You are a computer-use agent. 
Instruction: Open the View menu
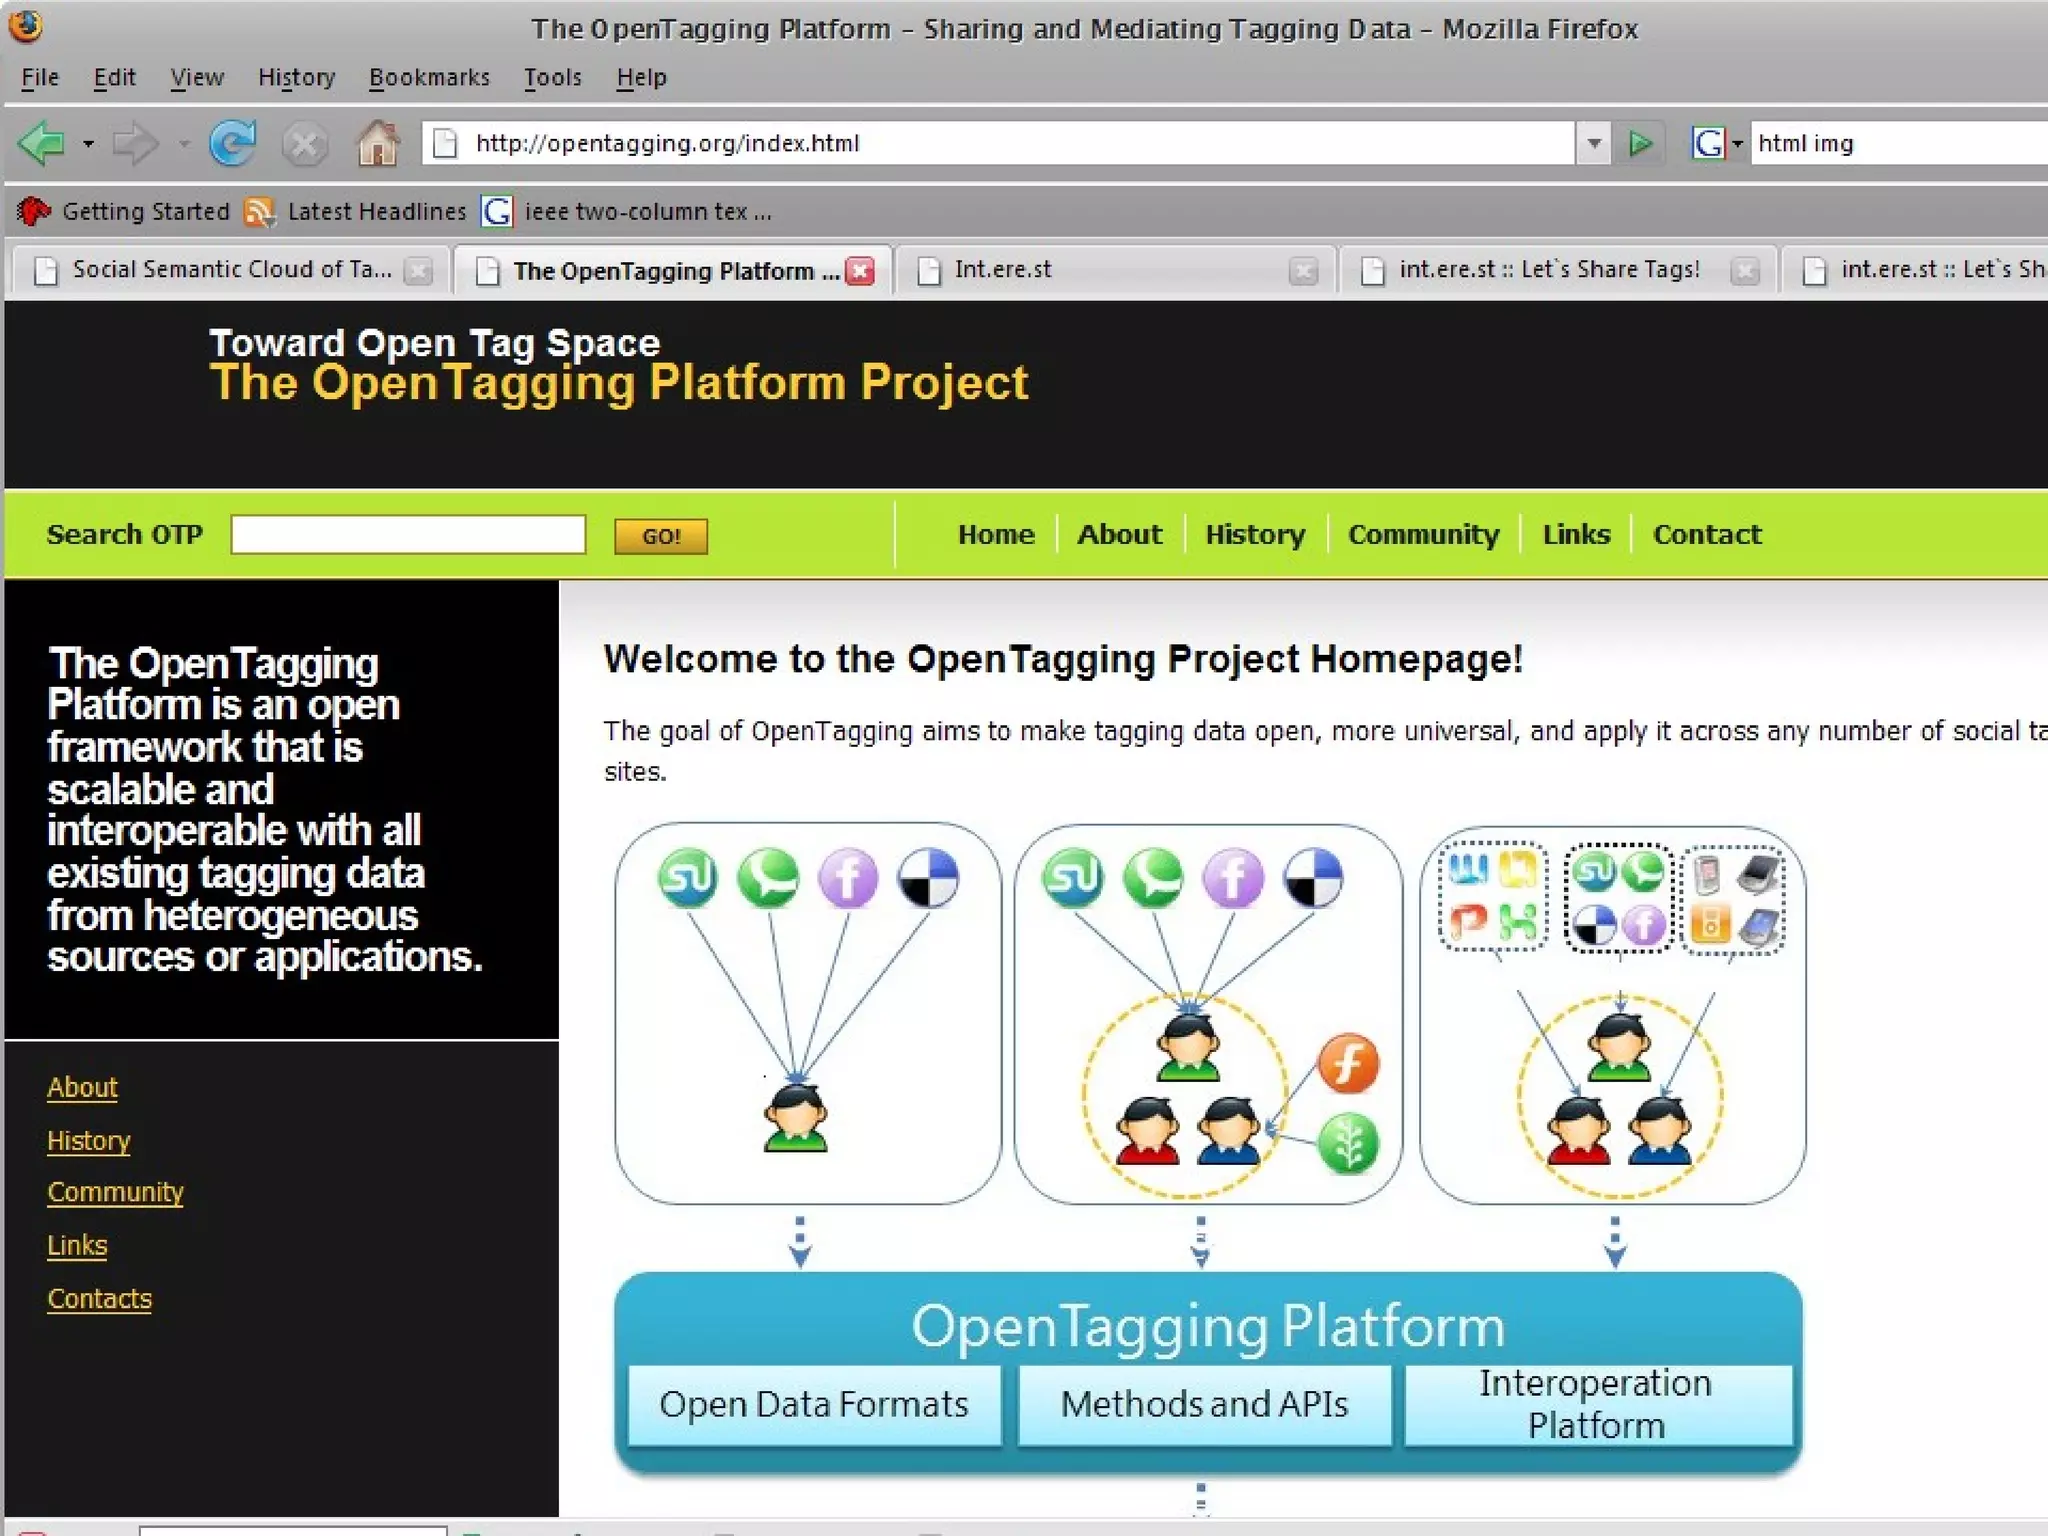[x=197, y=77]
